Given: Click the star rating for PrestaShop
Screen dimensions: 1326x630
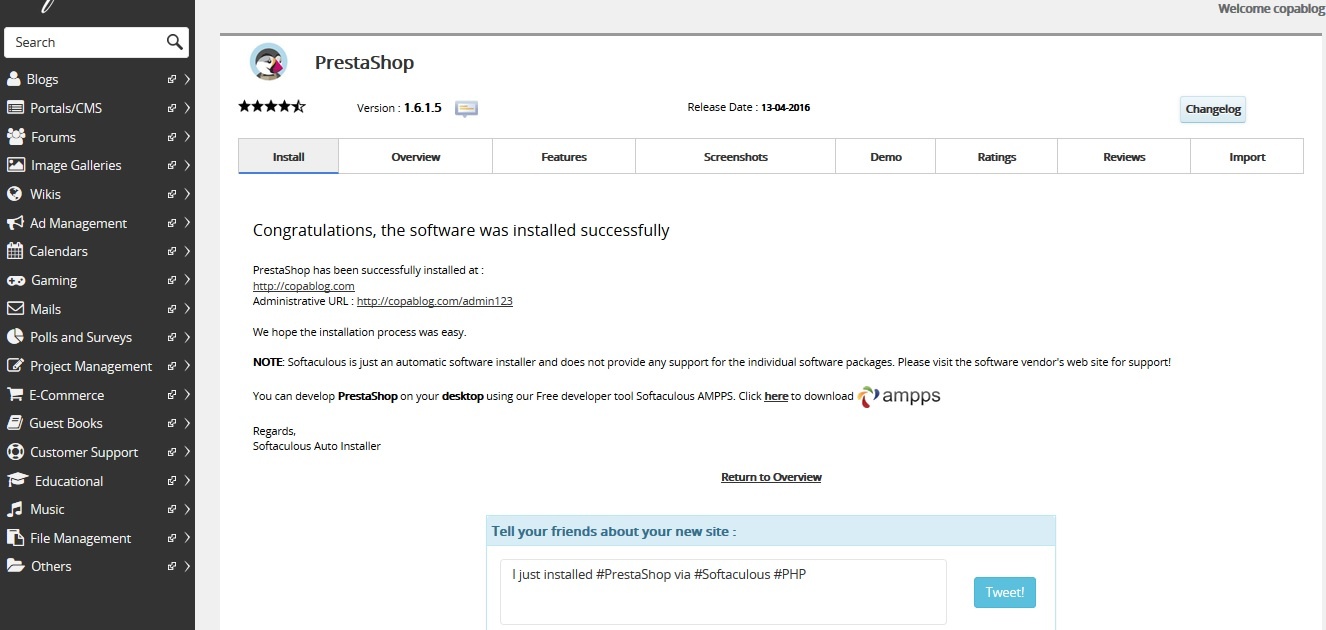Looking at the screenshot, I should (x=272, y=106).
